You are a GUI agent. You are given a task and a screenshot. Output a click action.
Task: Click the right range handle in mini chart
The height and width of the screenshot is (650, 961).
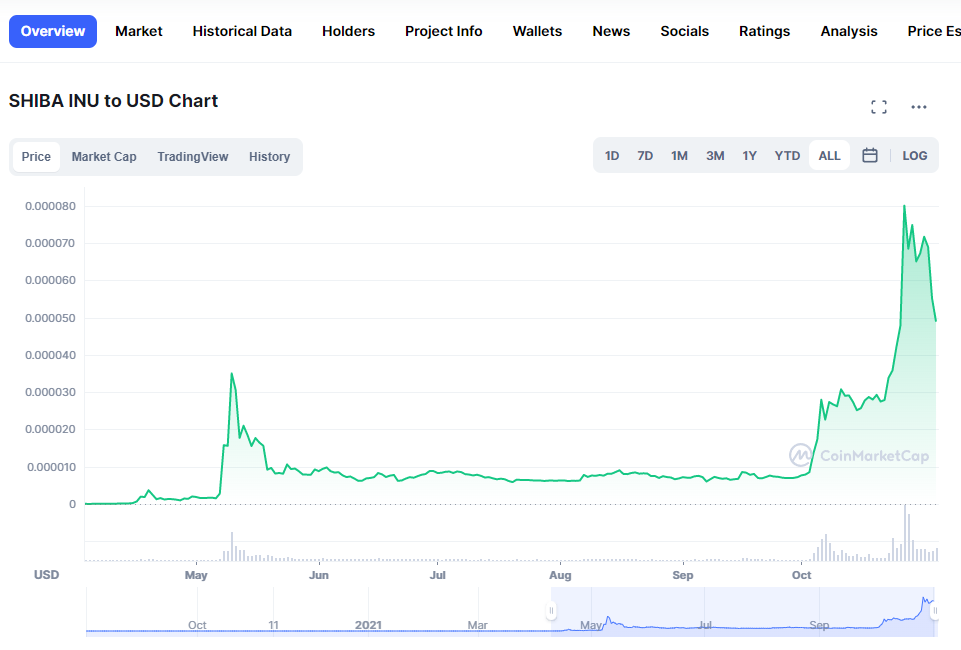[935, 611]
